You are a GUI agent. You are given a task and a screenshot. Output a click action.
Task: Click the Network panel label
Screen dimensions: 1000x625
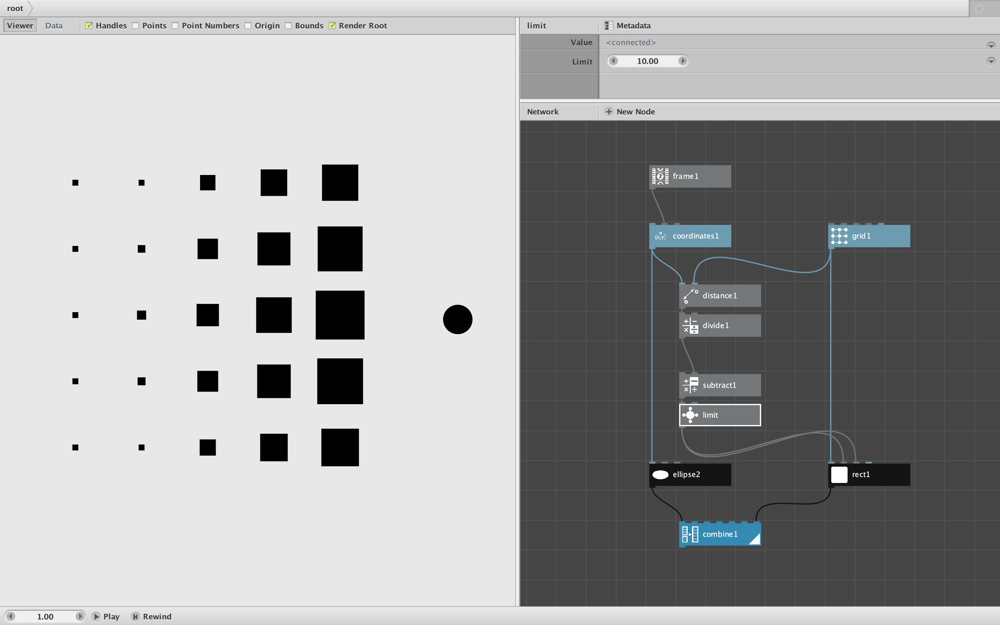[543, 112]
